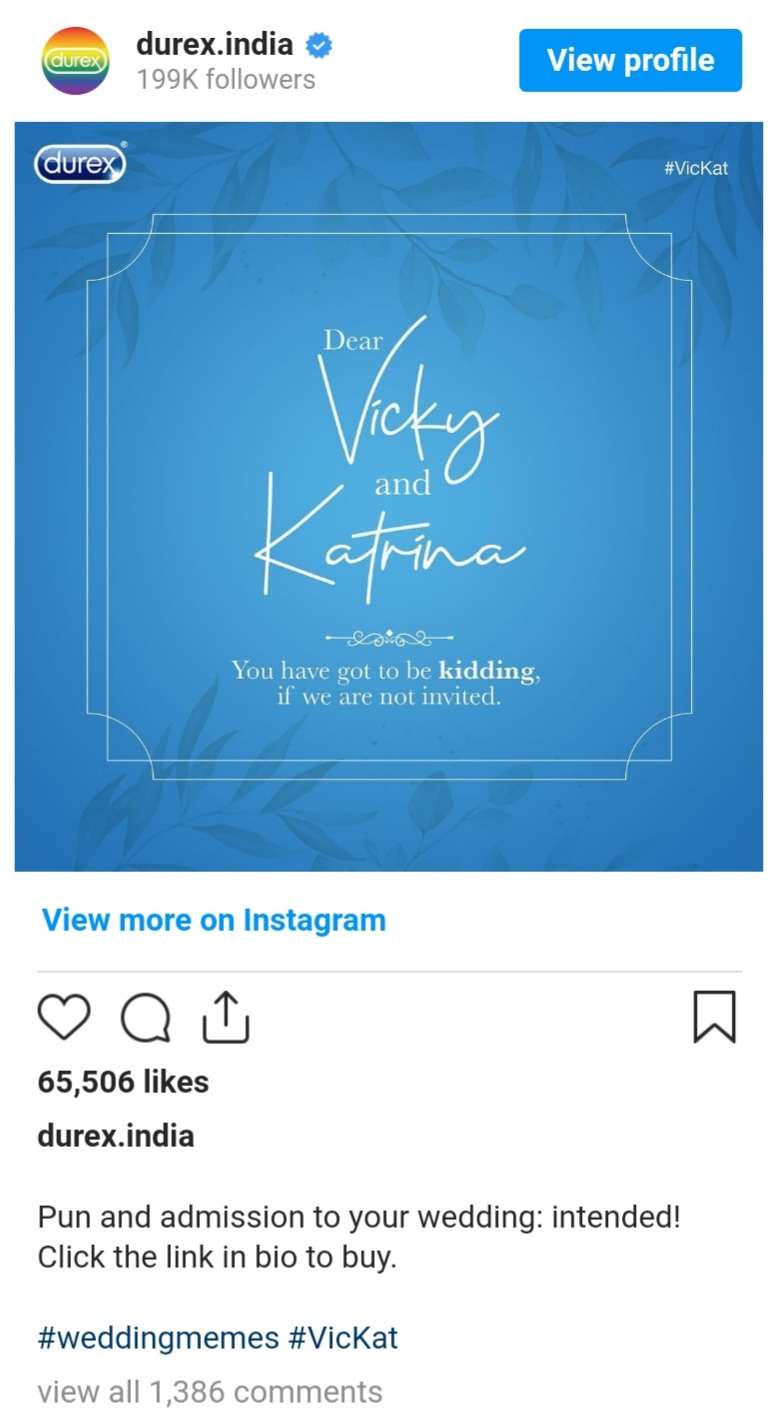The height and width of the screenshot is (1416, 774).
Task: Open the durex.india username in the header
Action: click(x=215, y=45)
